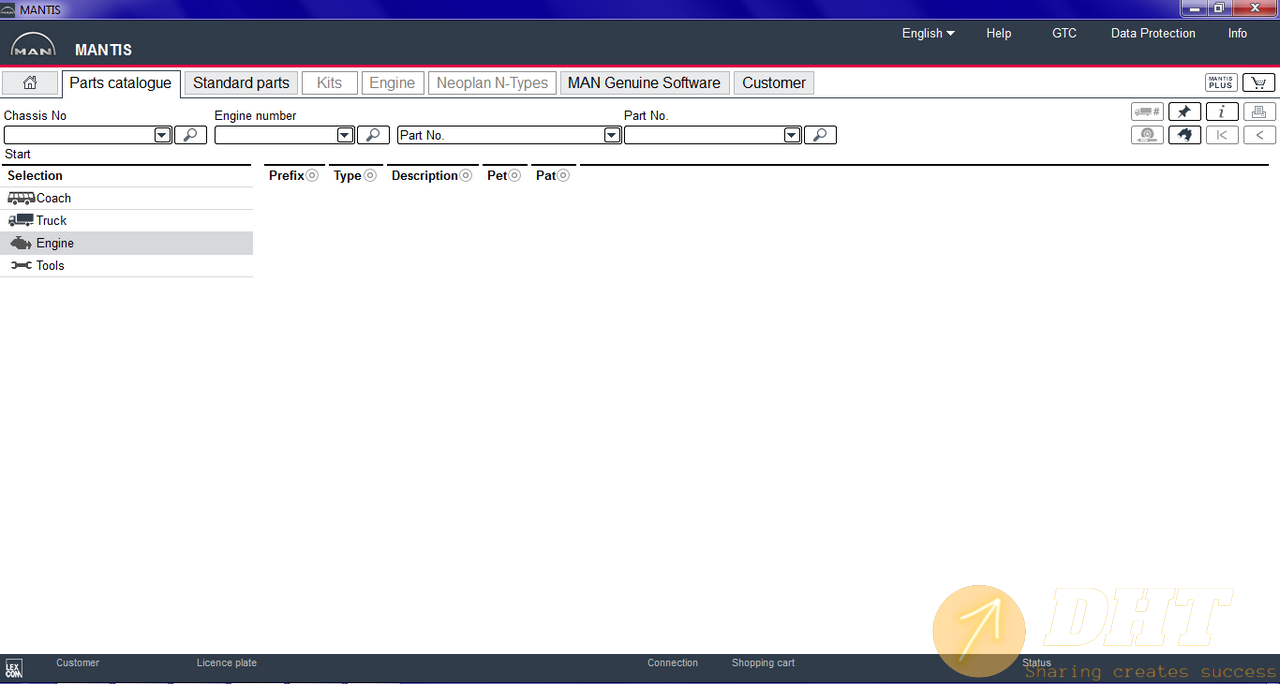Image resolution: width=1280 pixels, height=684 pixels.
Task: Switch to Standard parts tab
Action: tap(241, 83)
